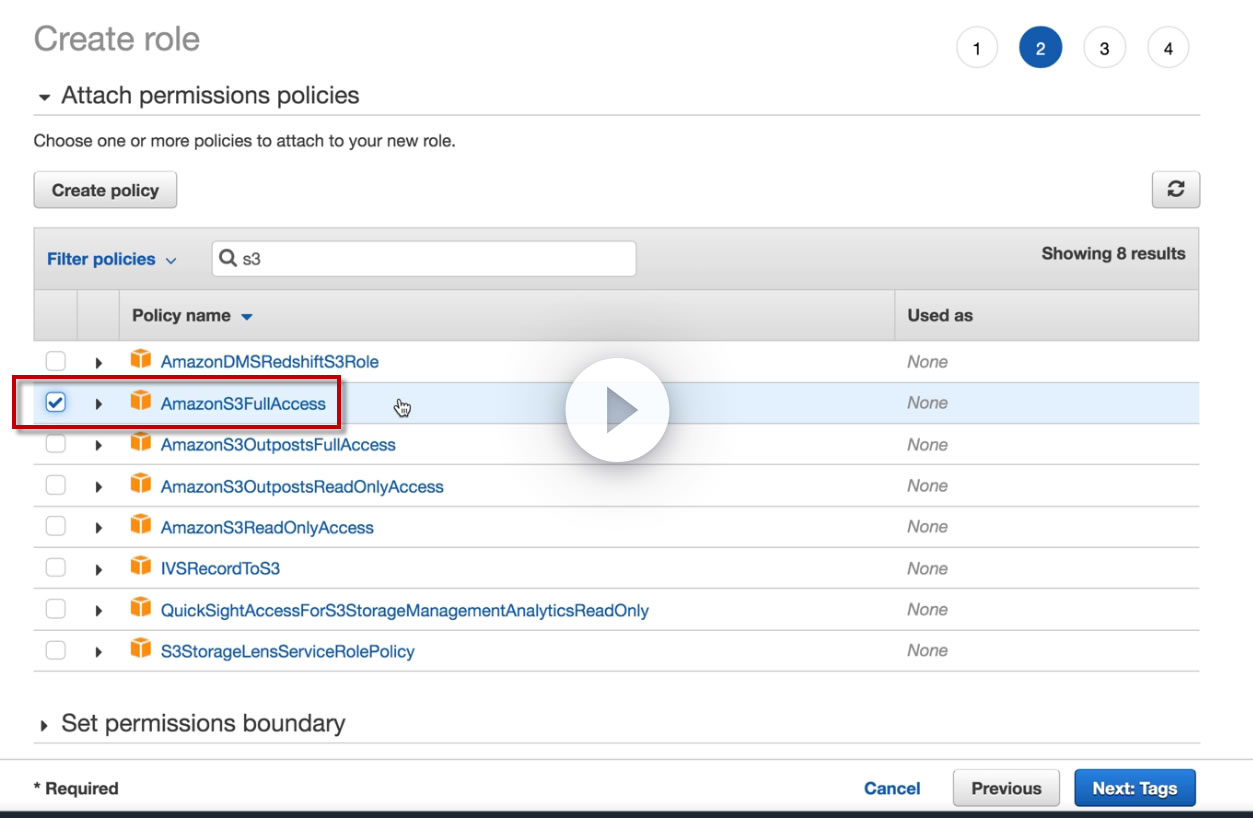Expand the AmazonS3FullAccess policy details arrow
This screenshot has height=818, width=1253.
click(x=98, y=404)
